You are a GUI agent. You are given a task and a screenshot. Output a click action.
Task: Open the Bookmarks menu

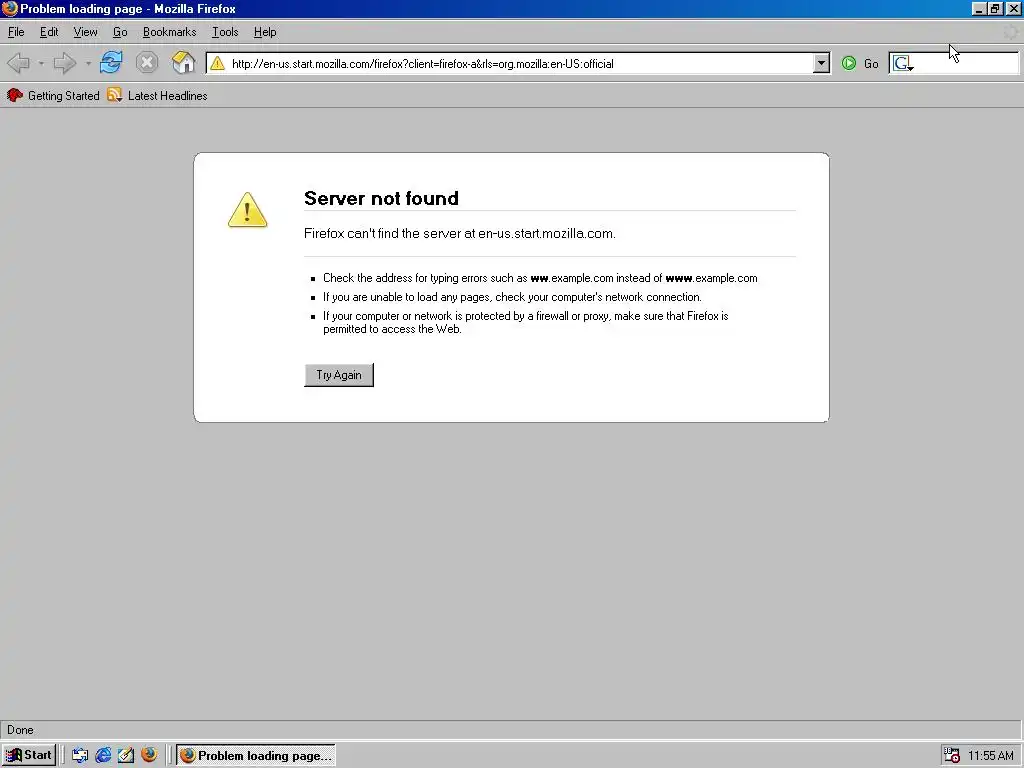pos(169,32)
